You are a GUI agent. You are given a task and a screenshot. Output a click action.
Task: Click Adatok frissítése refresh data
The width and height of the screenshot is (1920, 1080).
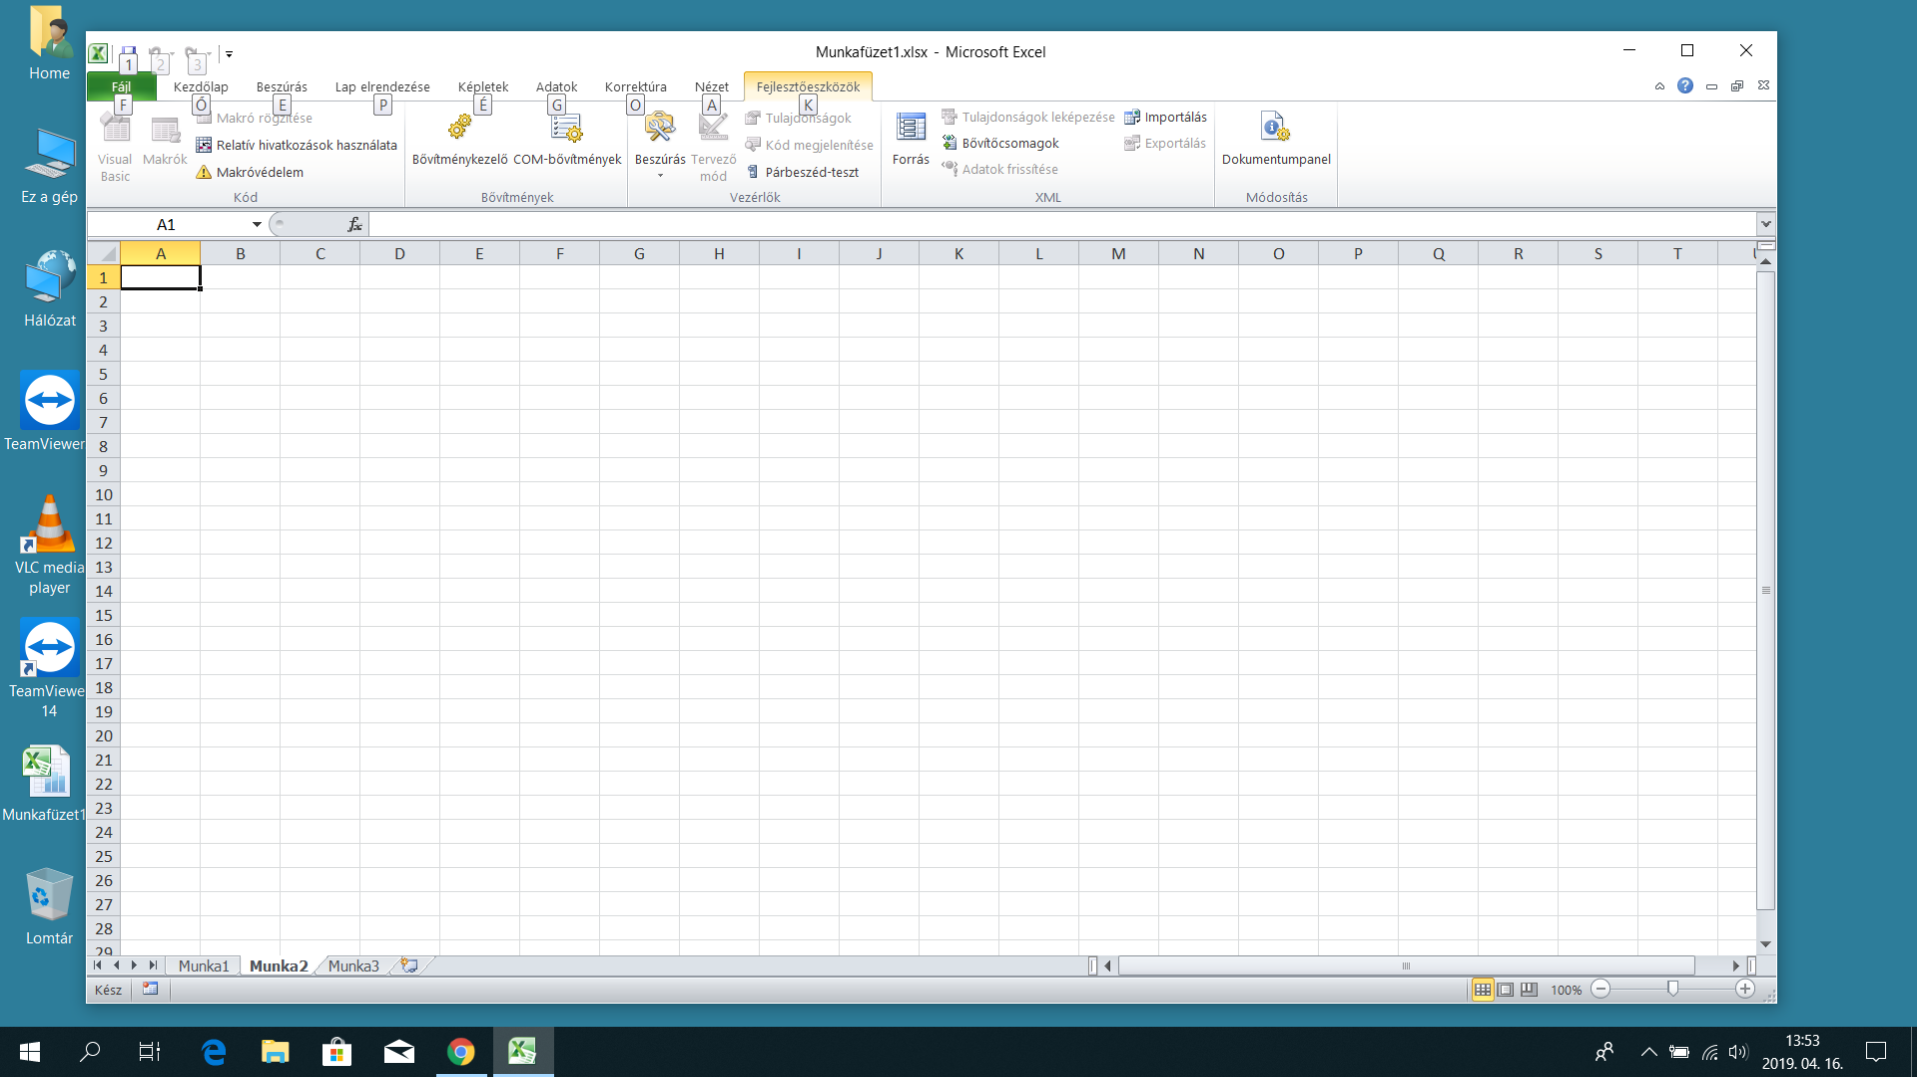pos(1000,169)
